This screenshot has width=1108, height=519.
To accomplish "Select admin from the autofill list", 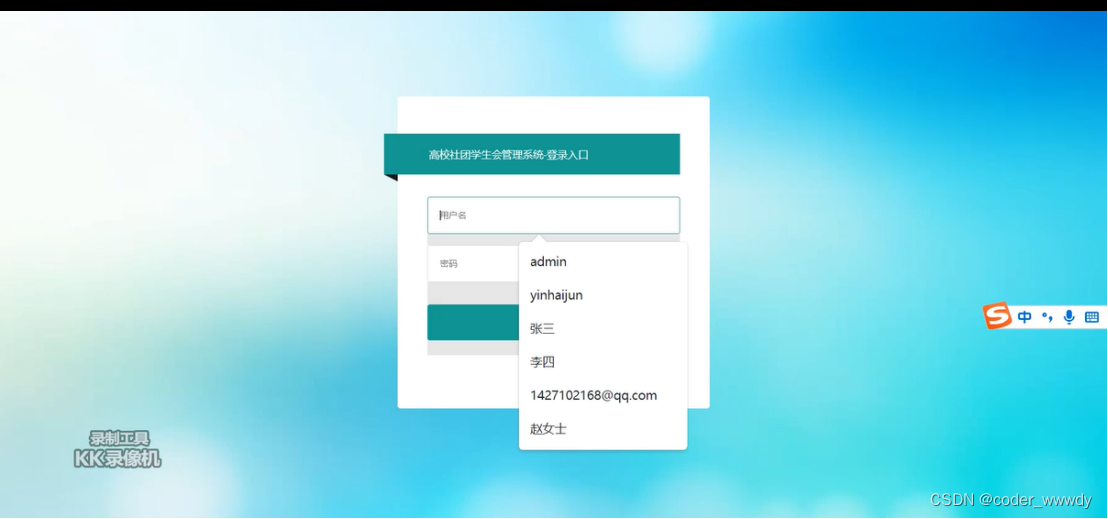I will (603, 262).
